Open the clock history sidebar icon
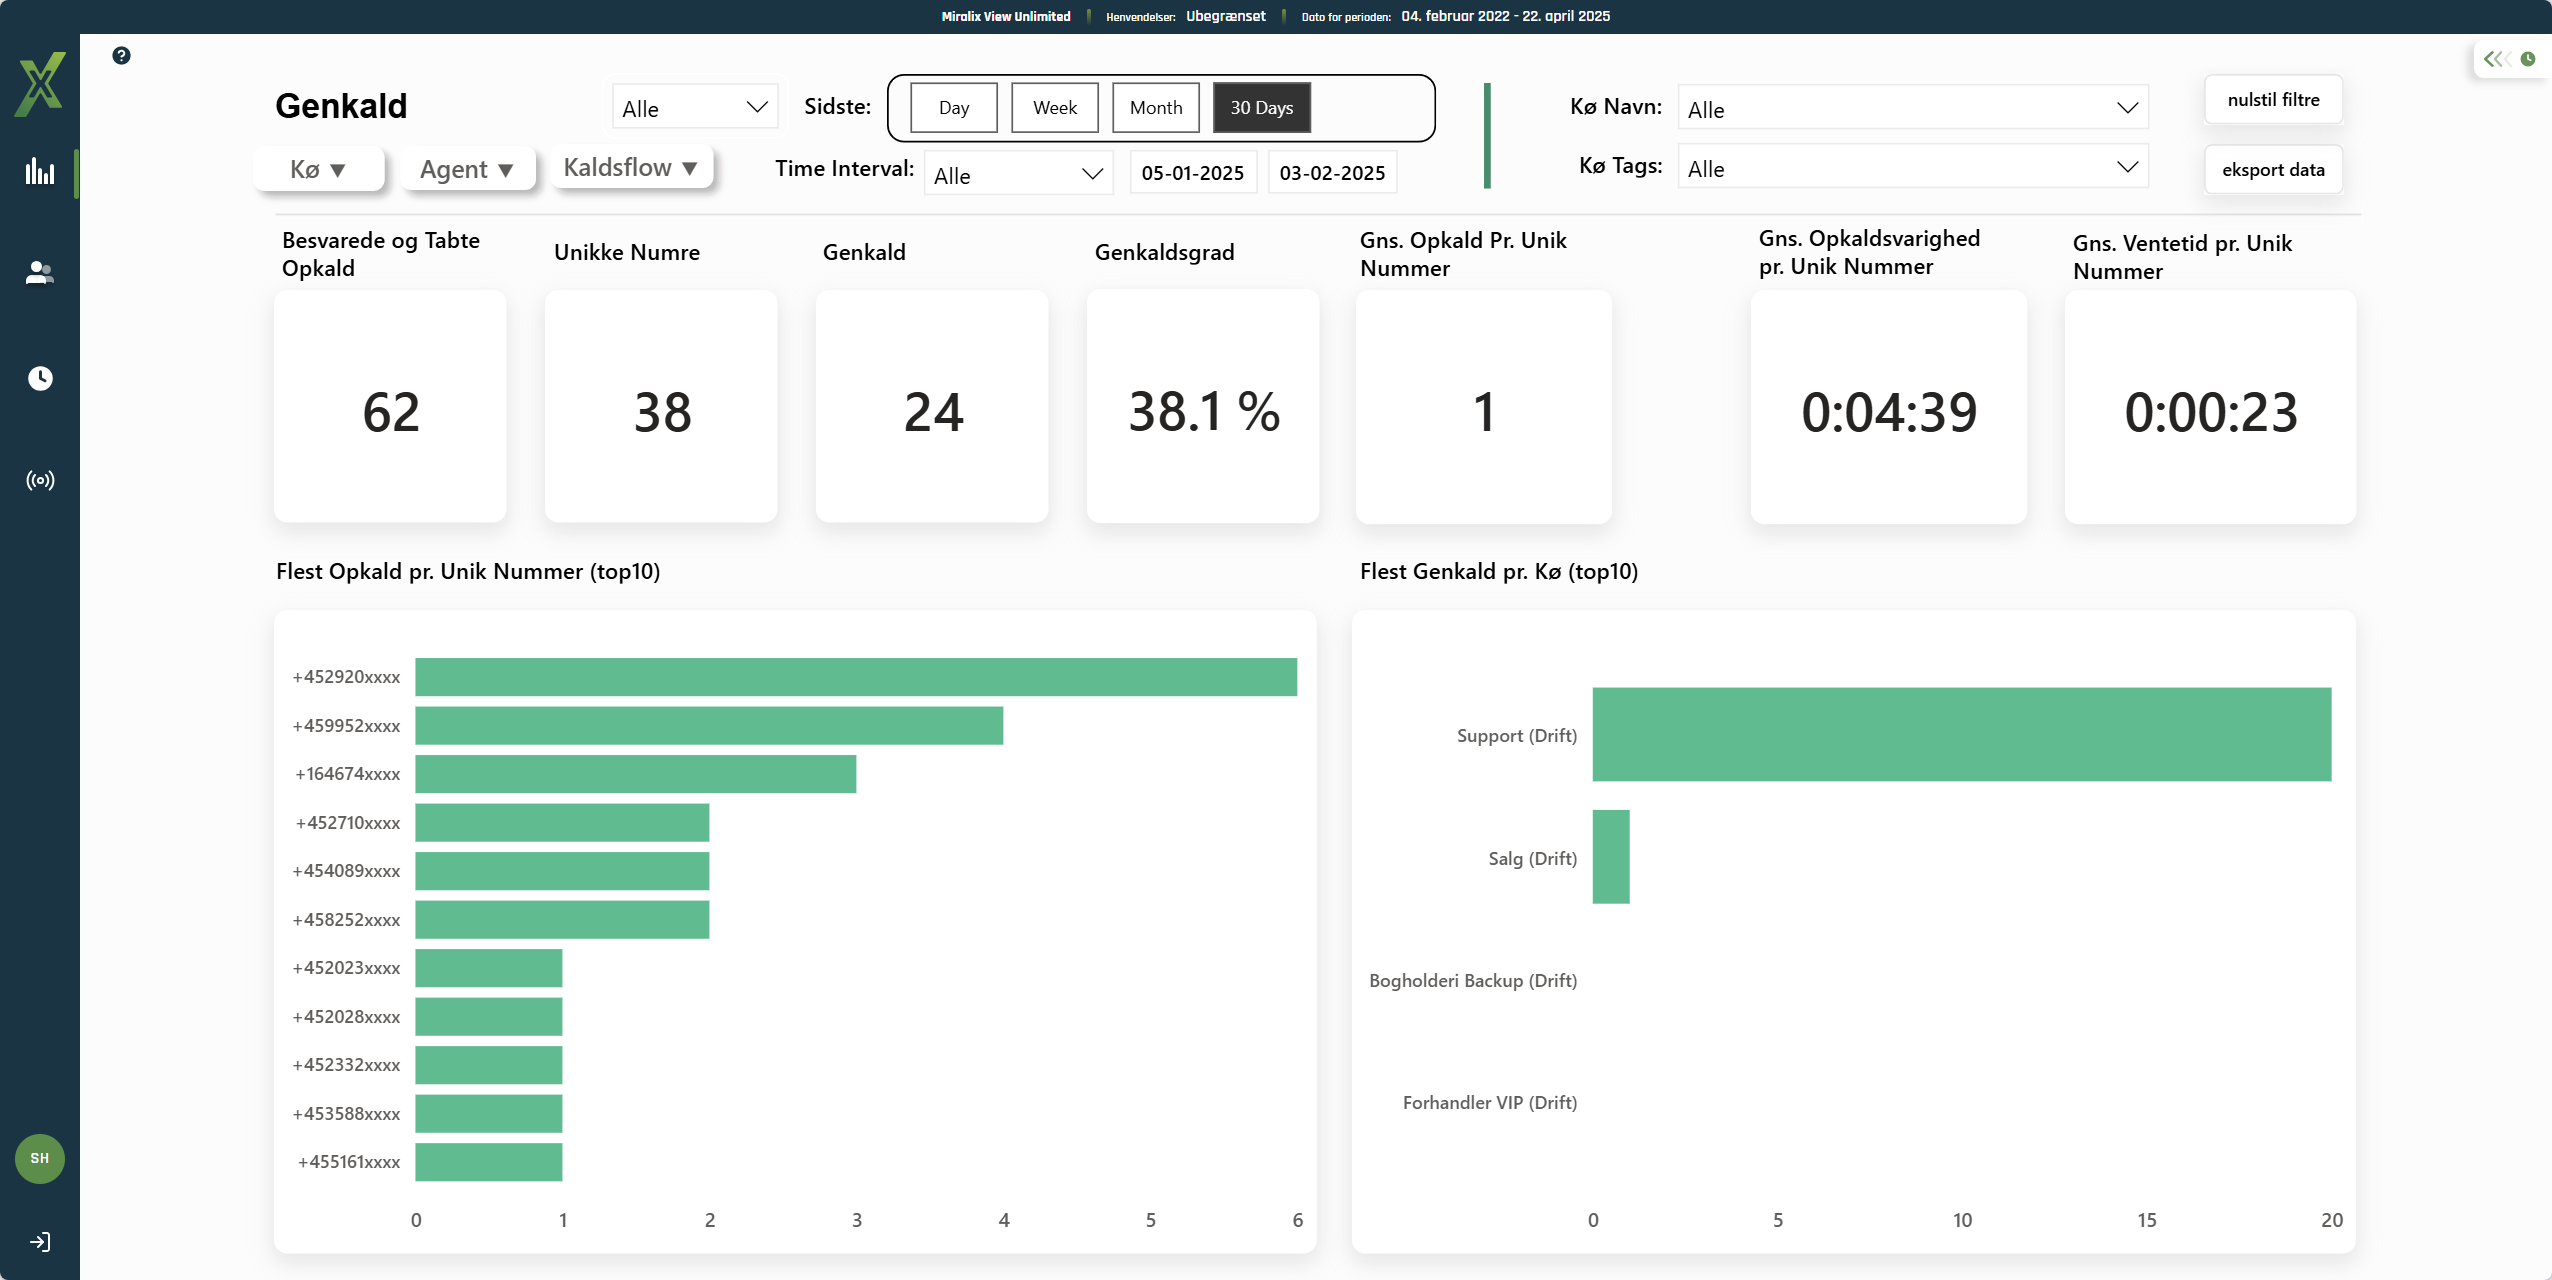This screenshot has width=2552, height=1280. 40,378
